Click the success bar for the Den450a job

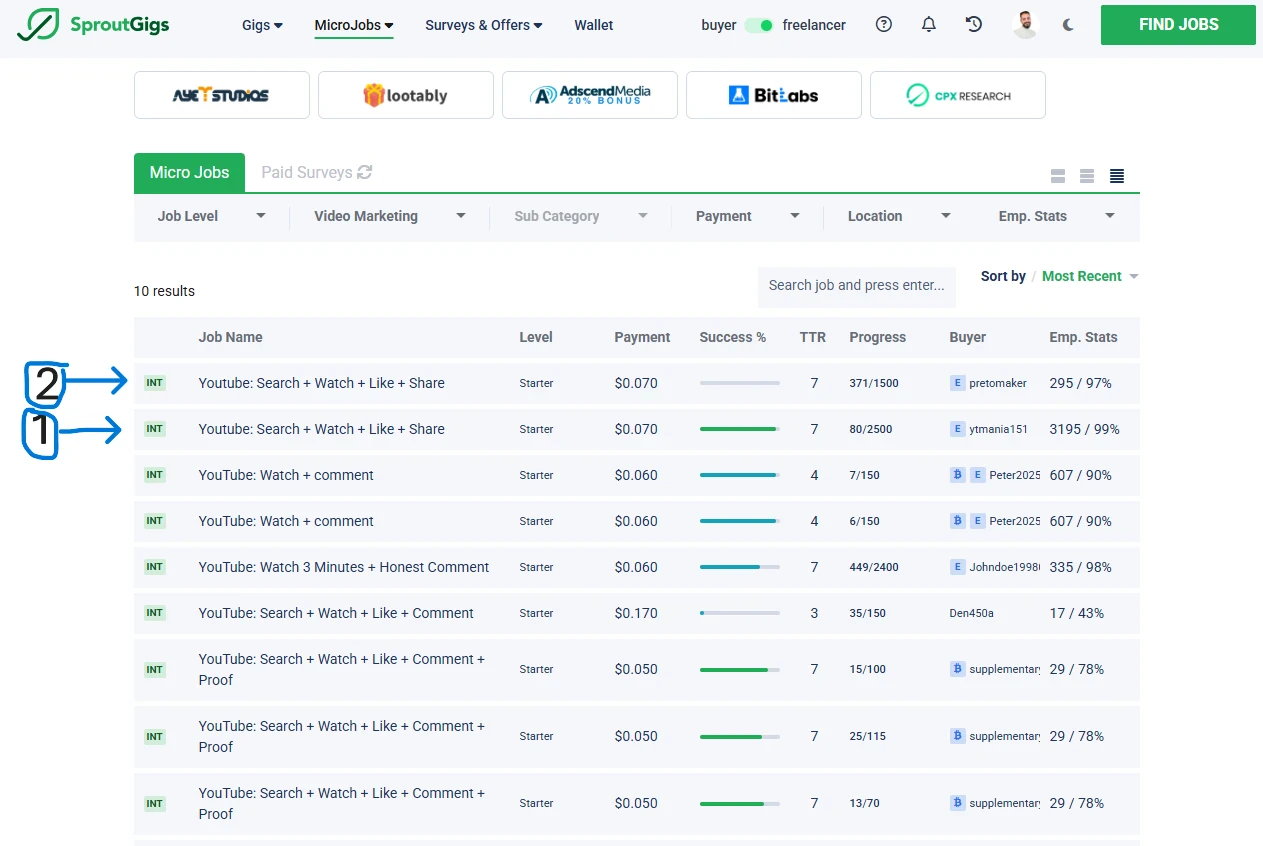739,613
